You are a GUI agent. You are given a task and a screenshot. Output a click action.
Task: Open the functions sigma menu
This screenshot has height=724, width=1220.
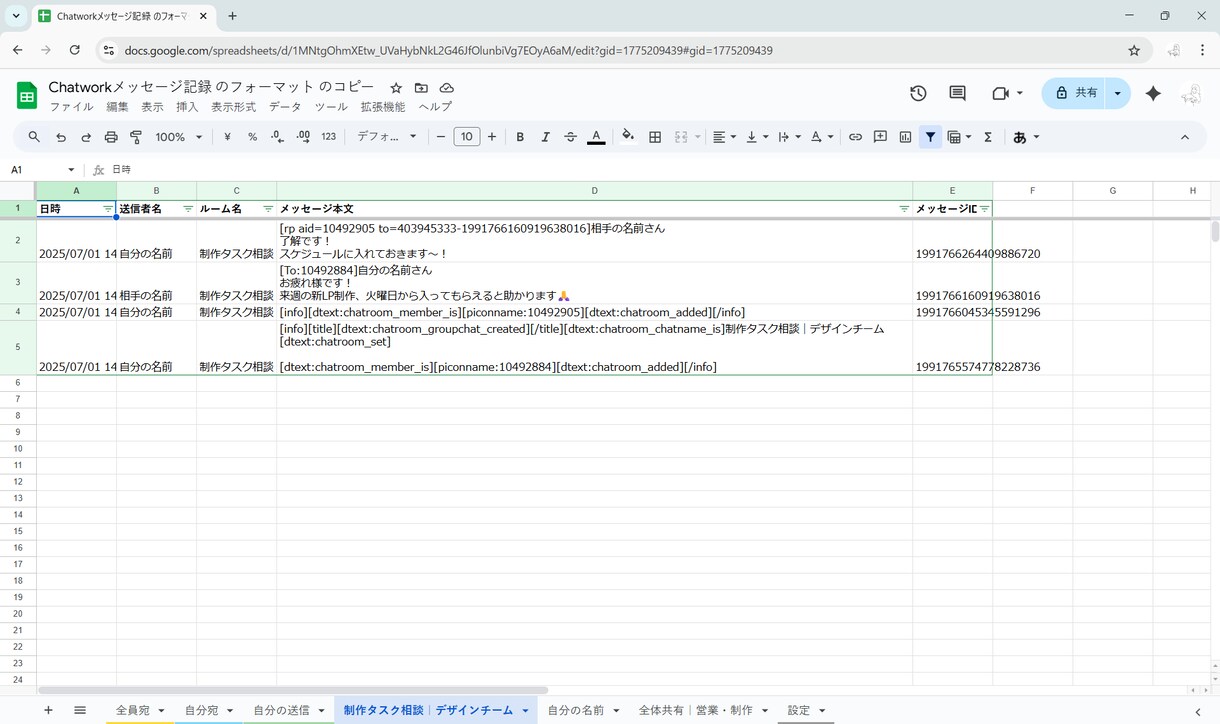click(x=988, y=137)
